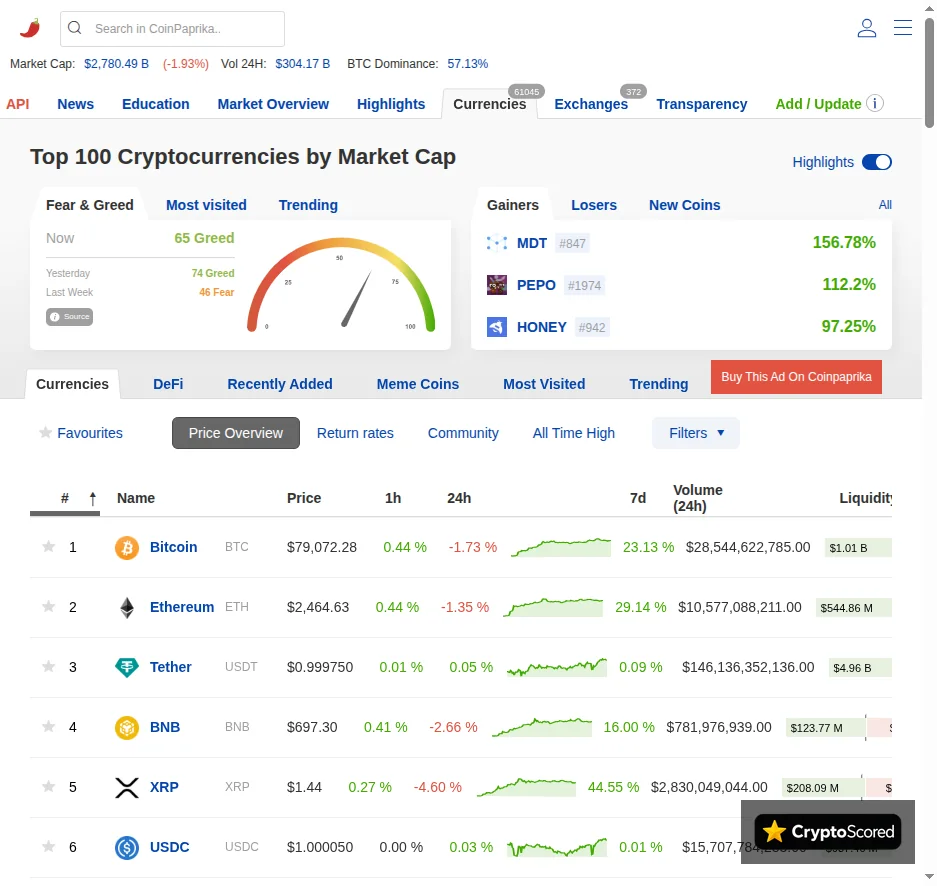The image size is (937, 886).
Task: Sort by the 24h column header
Action: tap(459, 498)
